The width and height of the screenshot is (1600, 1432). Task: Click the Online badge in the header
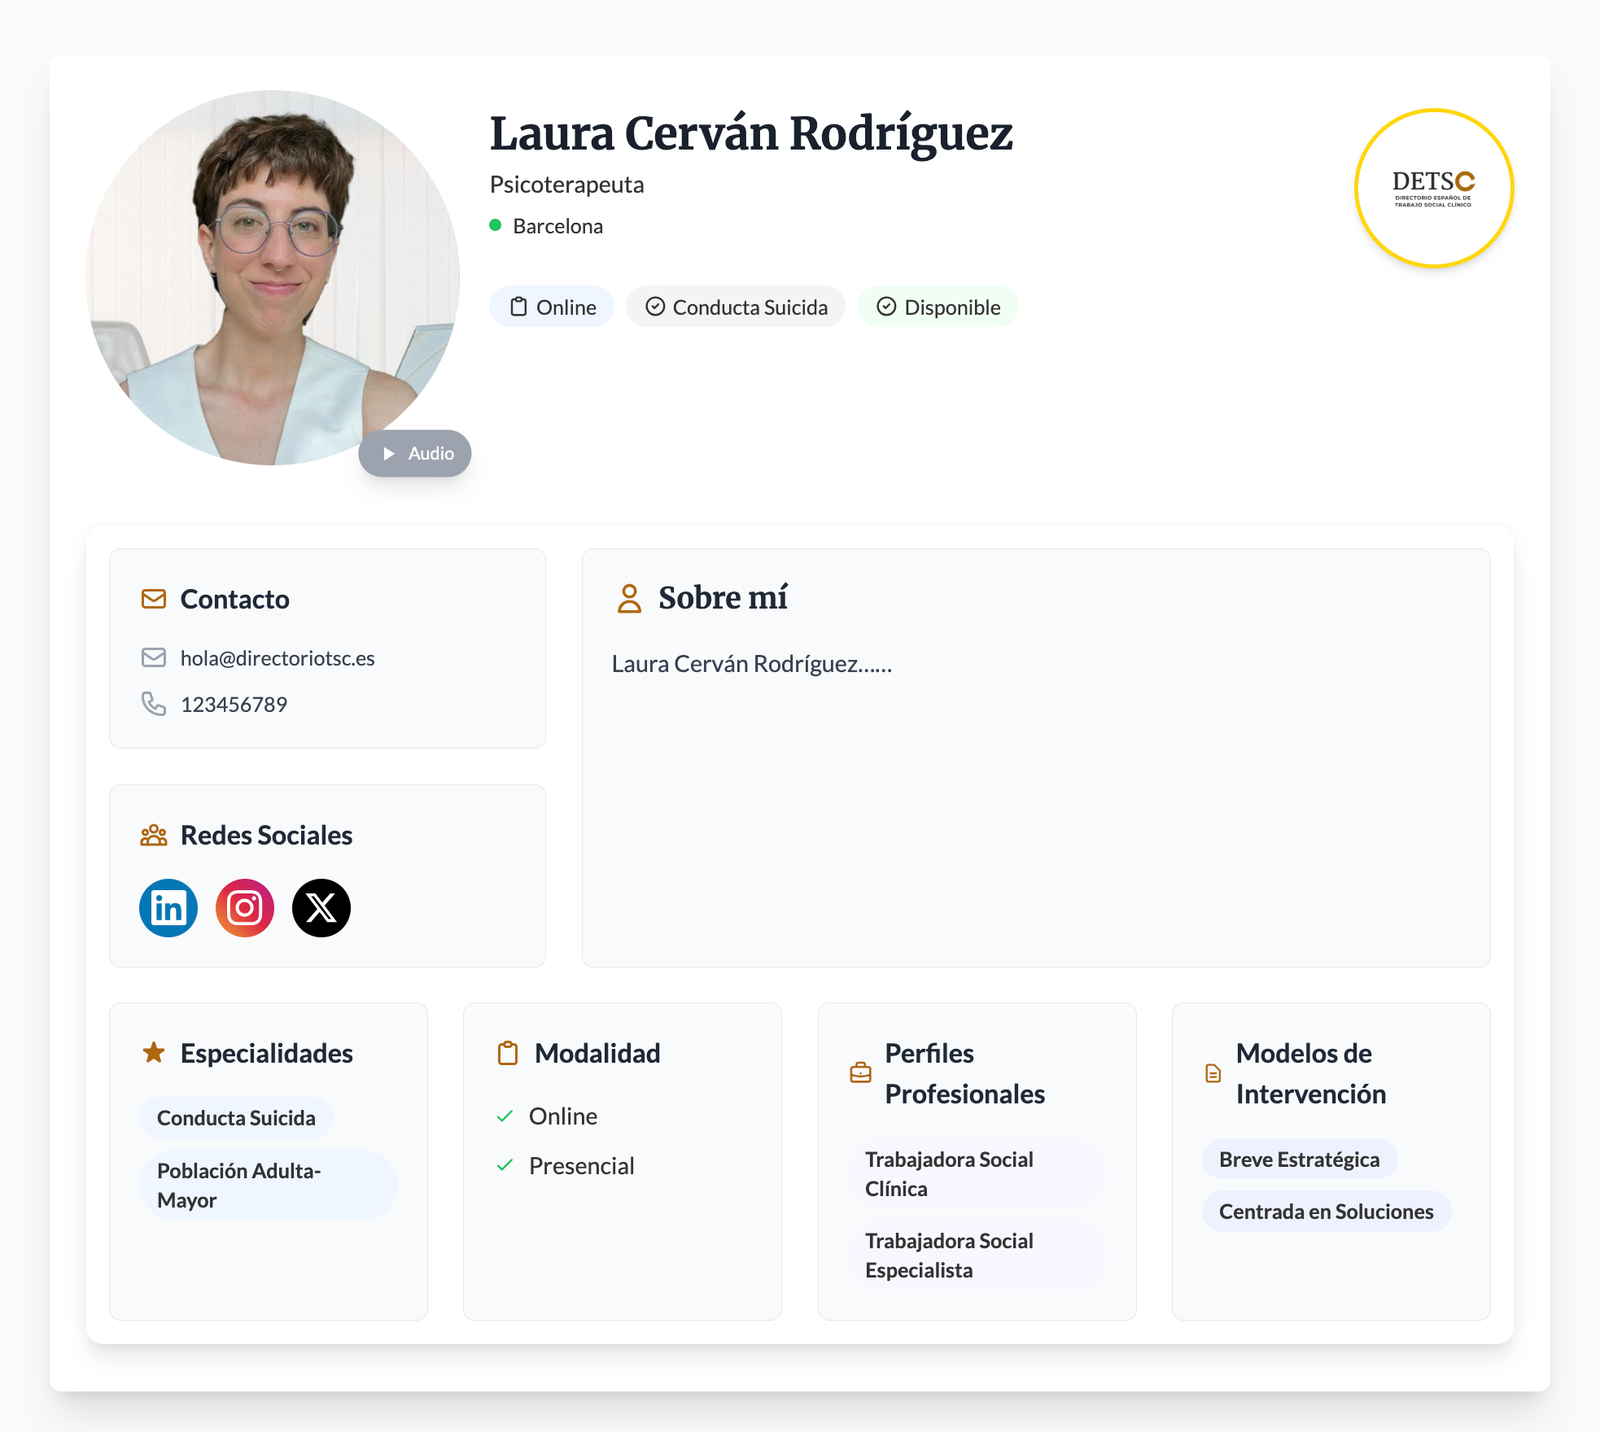[552, 307]
